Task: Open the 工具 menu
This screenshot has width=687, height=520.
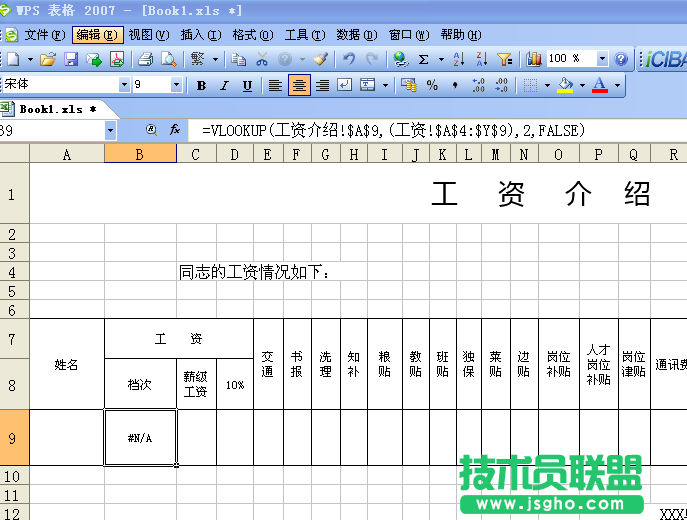Action: tap(305, 35)
